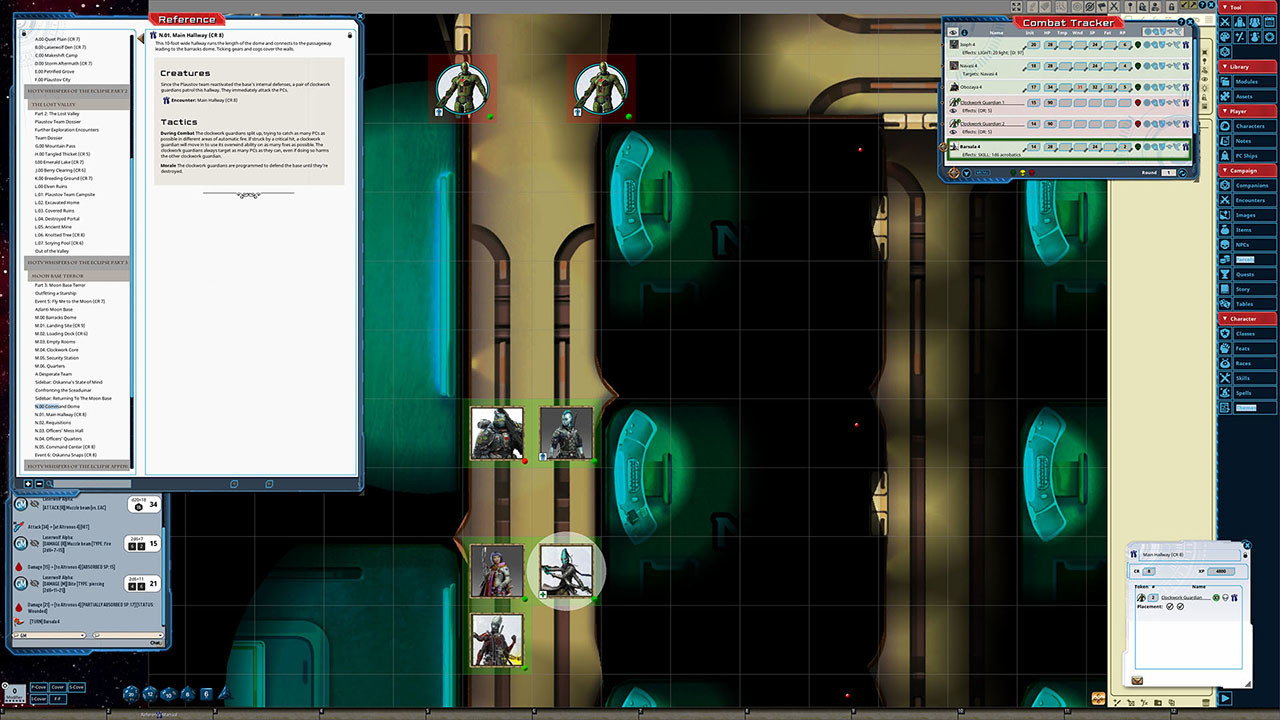Click the CR input field in Main Hallway window
1280x720 pixels.
(1149, 571)
